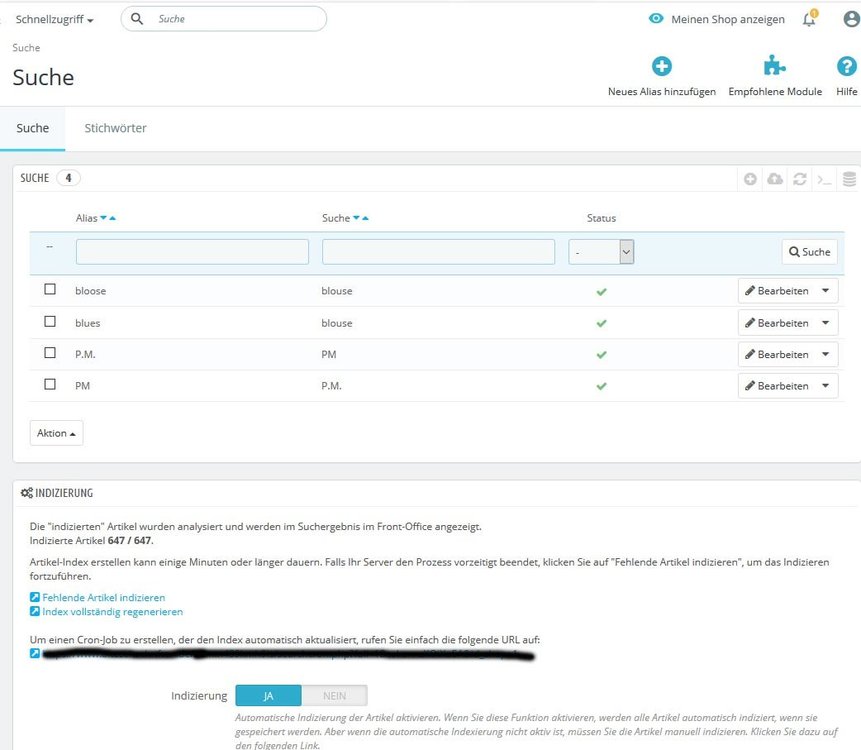Click Bearbeiten for bloose alias

776,290
